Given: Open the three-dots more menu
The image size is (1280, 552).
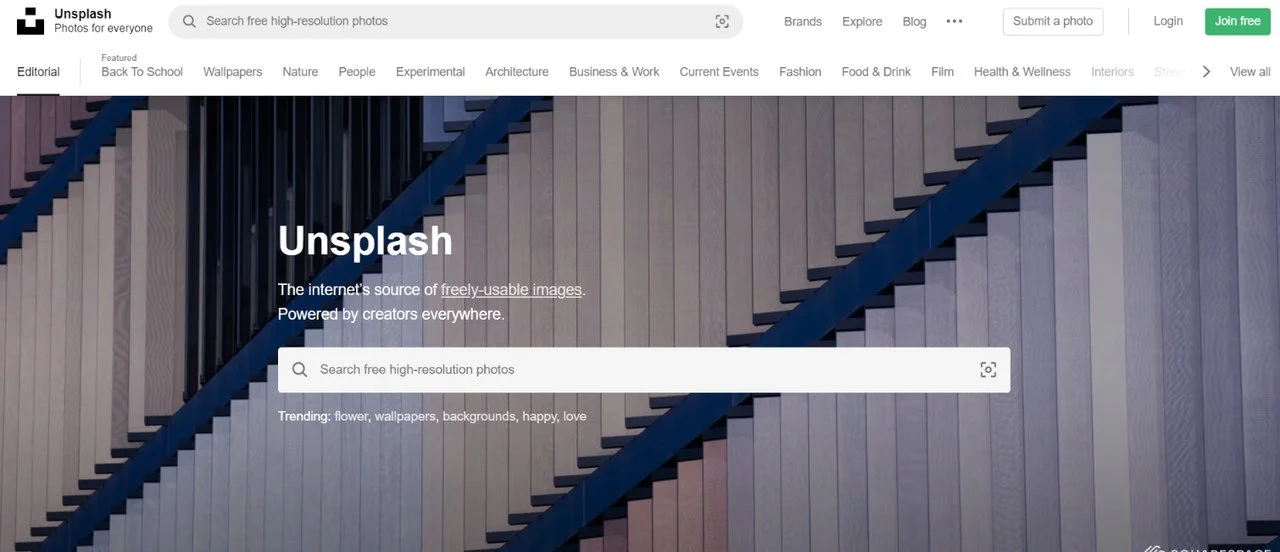Looking at the screenshot, I should 955,21.
